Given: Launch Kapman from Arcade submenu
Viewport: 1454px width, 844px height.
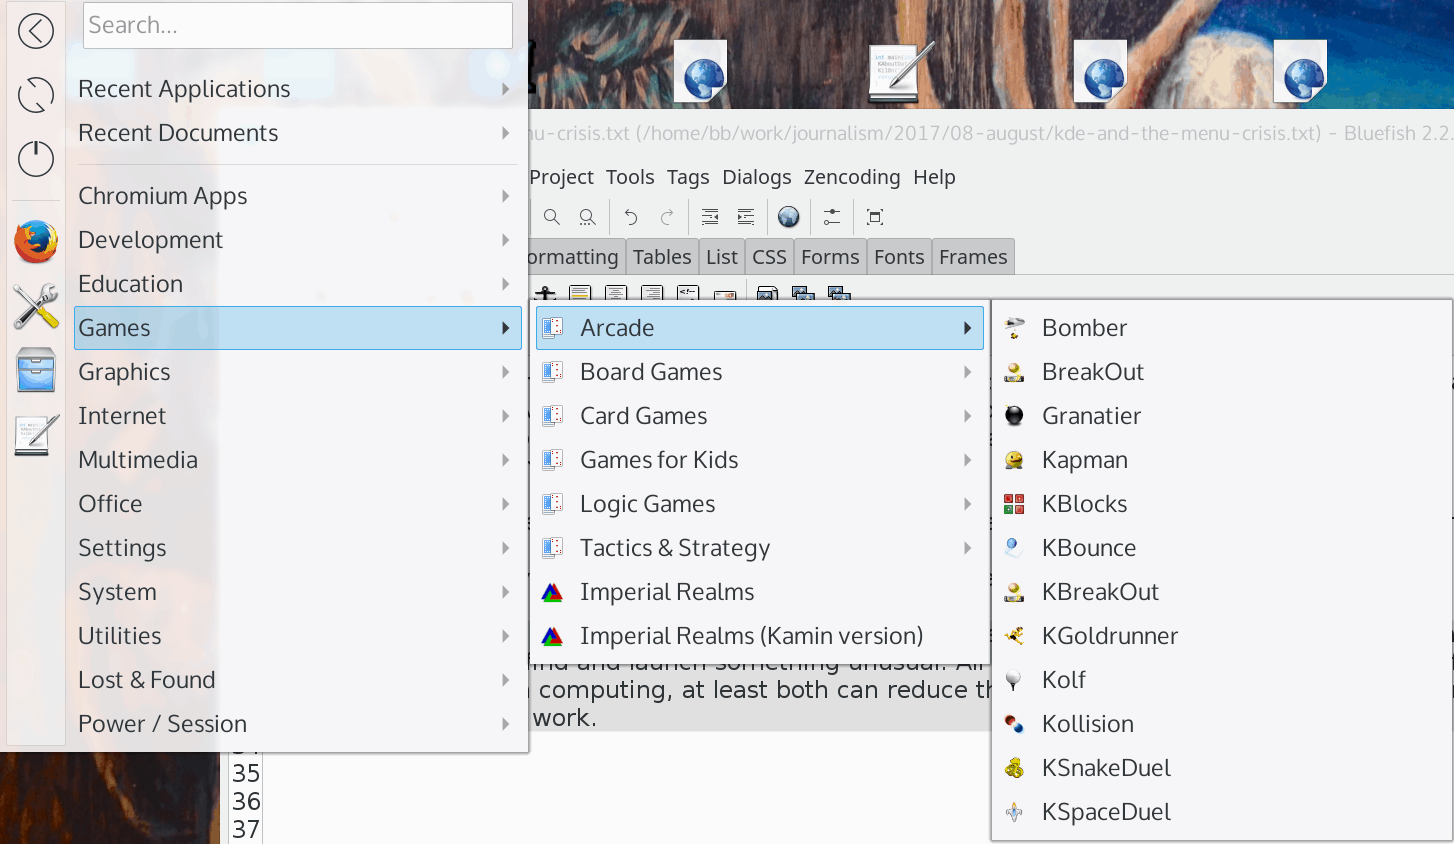Looking at the screenshot, I should click(x=1222, y=460).
